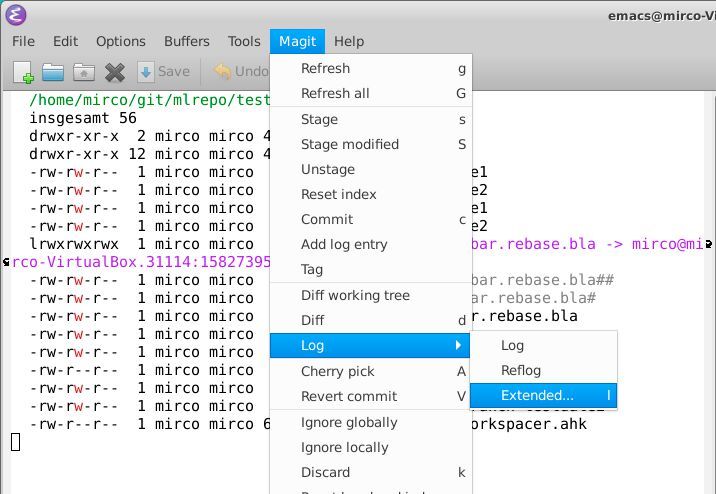Click the Close buffer X toolbar icon
Image resolution: width=716 pixels, height=494 pixels.
coord(115,72)
